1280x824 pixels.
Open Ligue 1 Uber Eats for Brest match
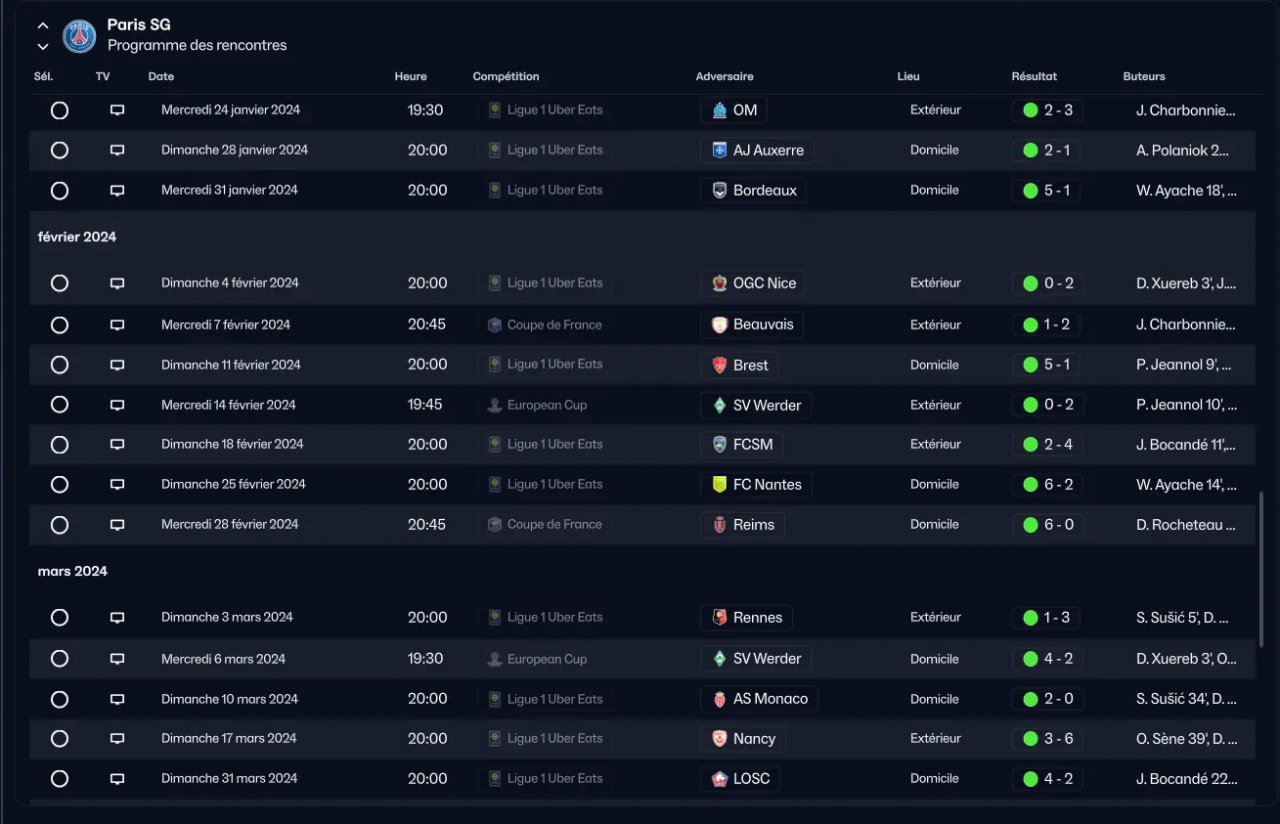545,365
